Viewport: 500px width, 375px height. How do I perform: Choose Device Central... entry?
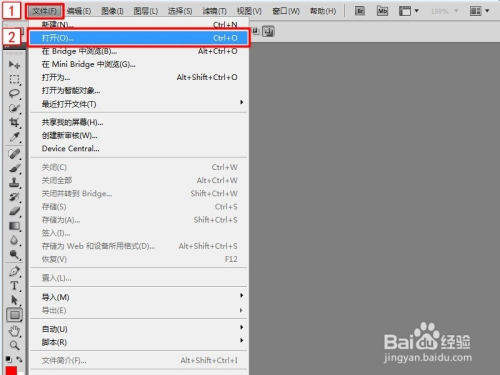click(x=139, y=148)
